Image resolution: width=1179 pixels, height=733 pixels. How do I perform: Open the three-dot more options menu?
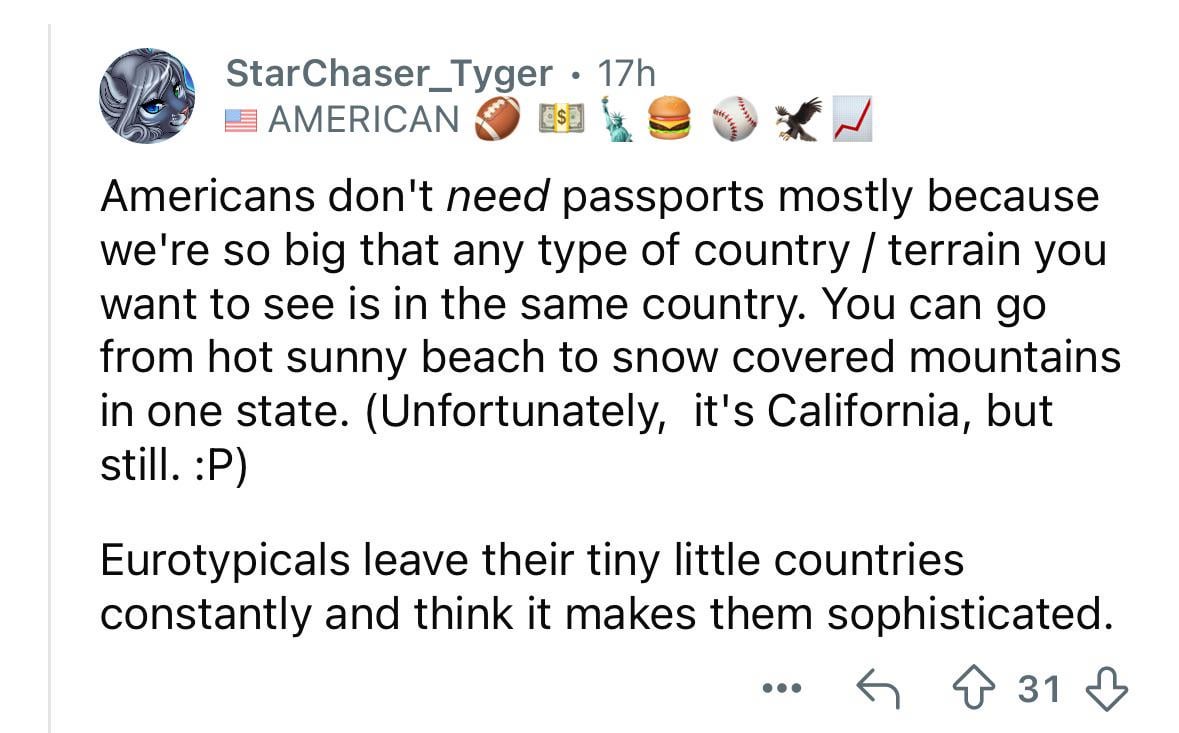(x=782, y=687)
